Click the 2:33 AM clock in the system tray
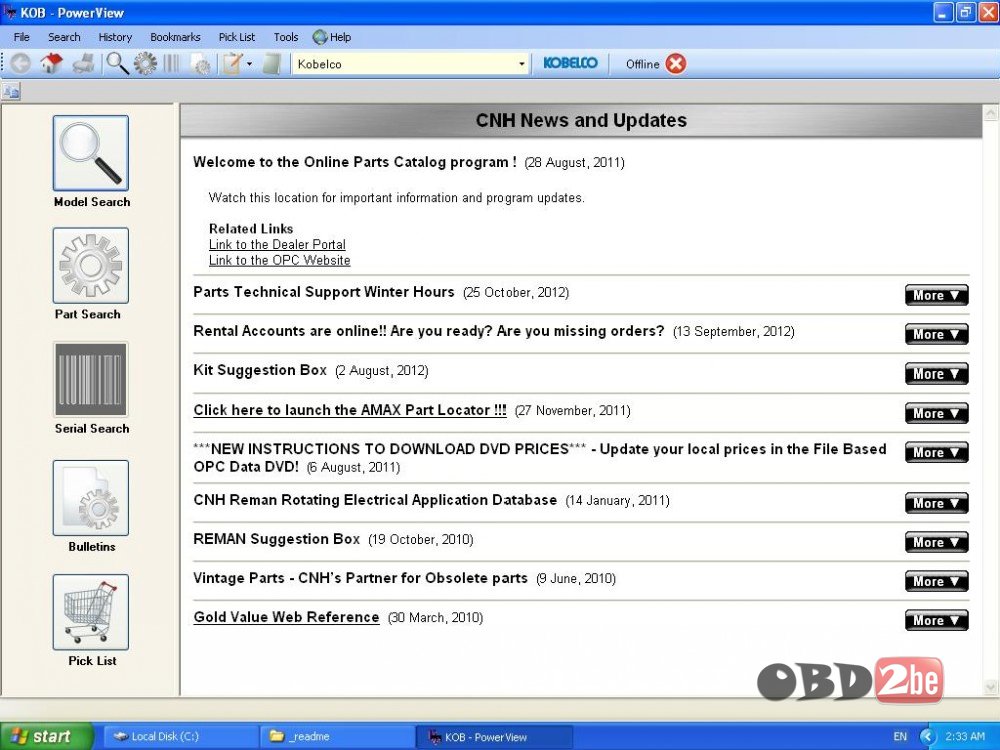The image size is (1000, 750). coord(965,737)
